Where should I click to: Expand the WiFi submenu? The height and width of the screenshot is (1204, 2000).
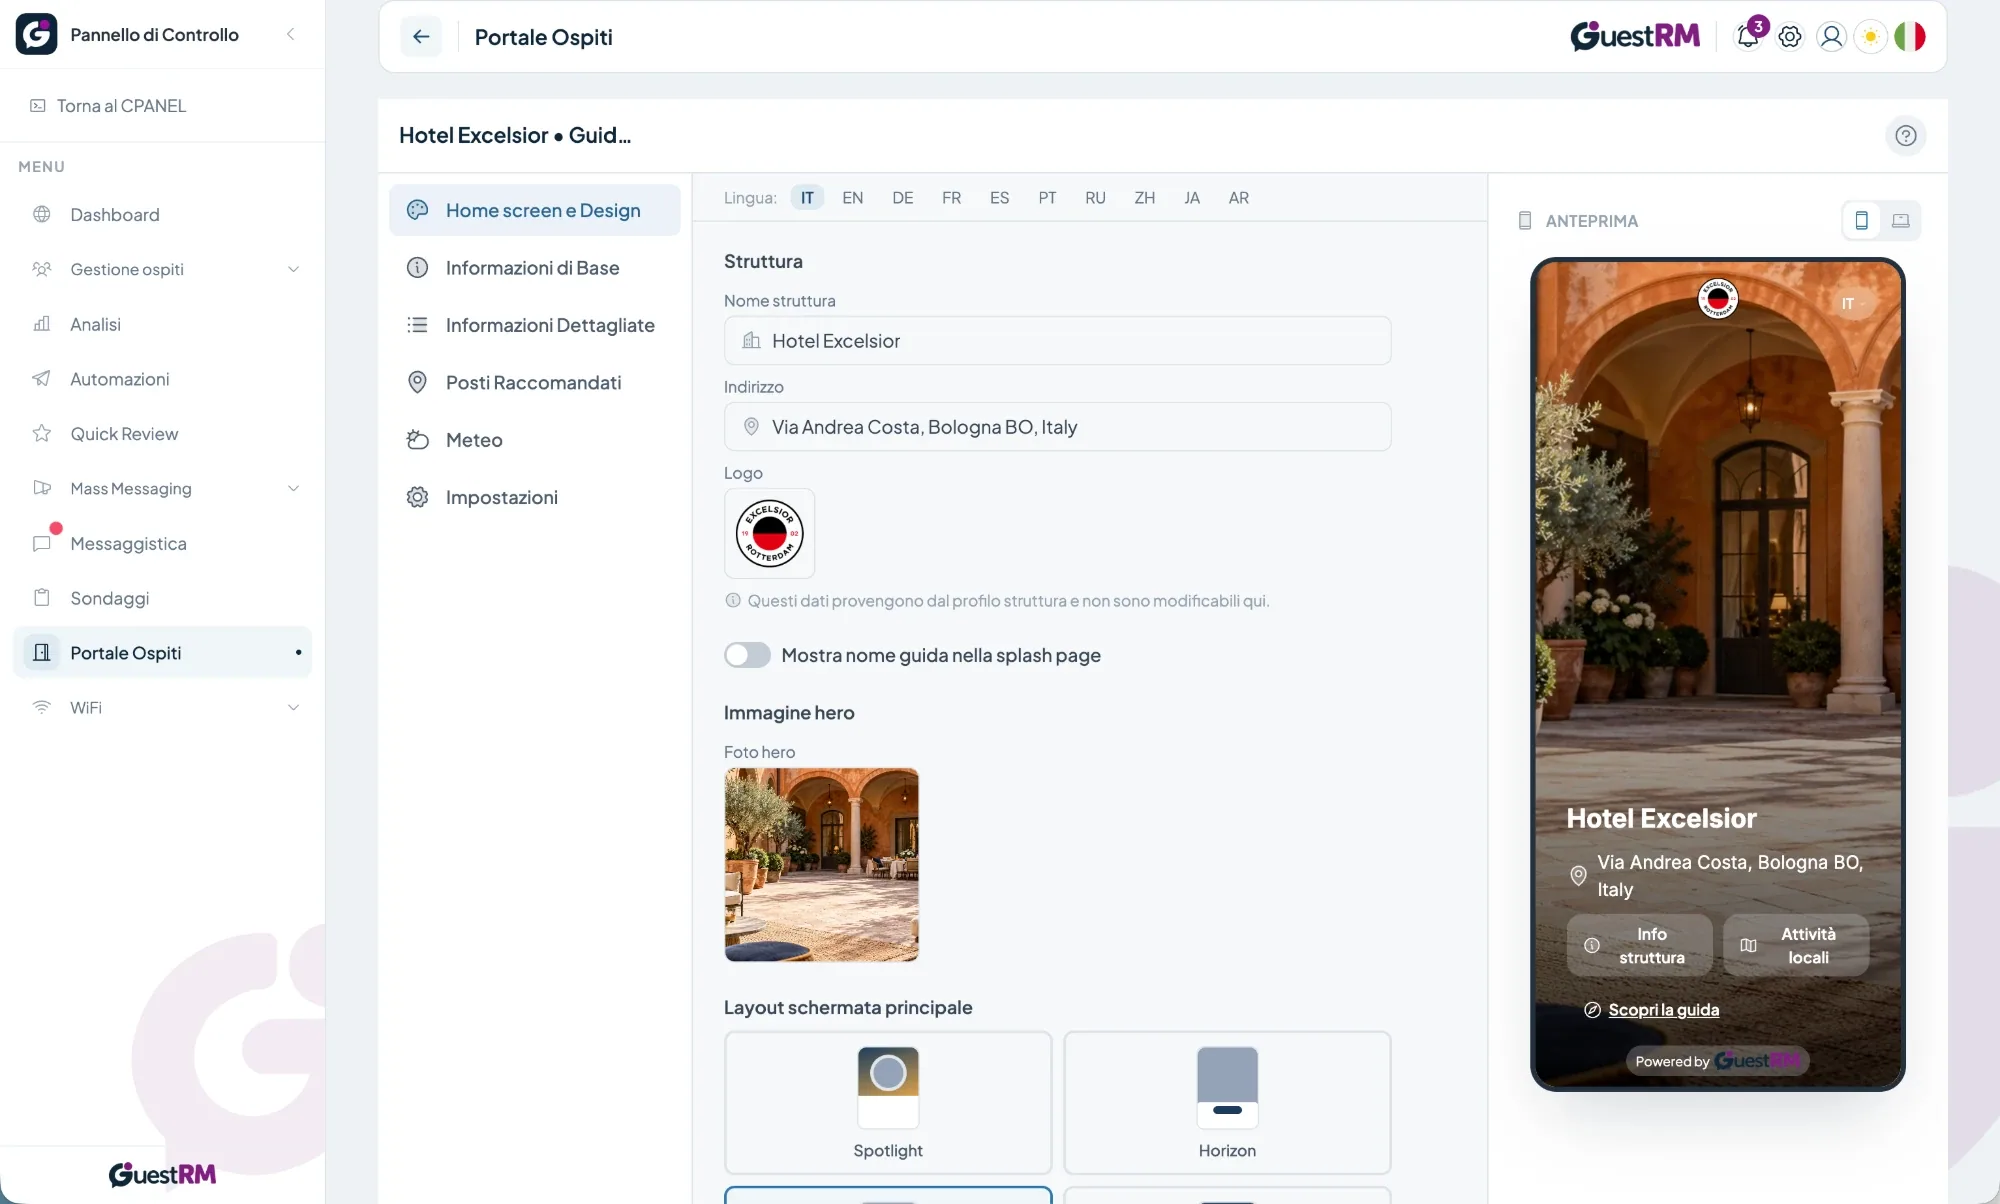tap(293, 707)
